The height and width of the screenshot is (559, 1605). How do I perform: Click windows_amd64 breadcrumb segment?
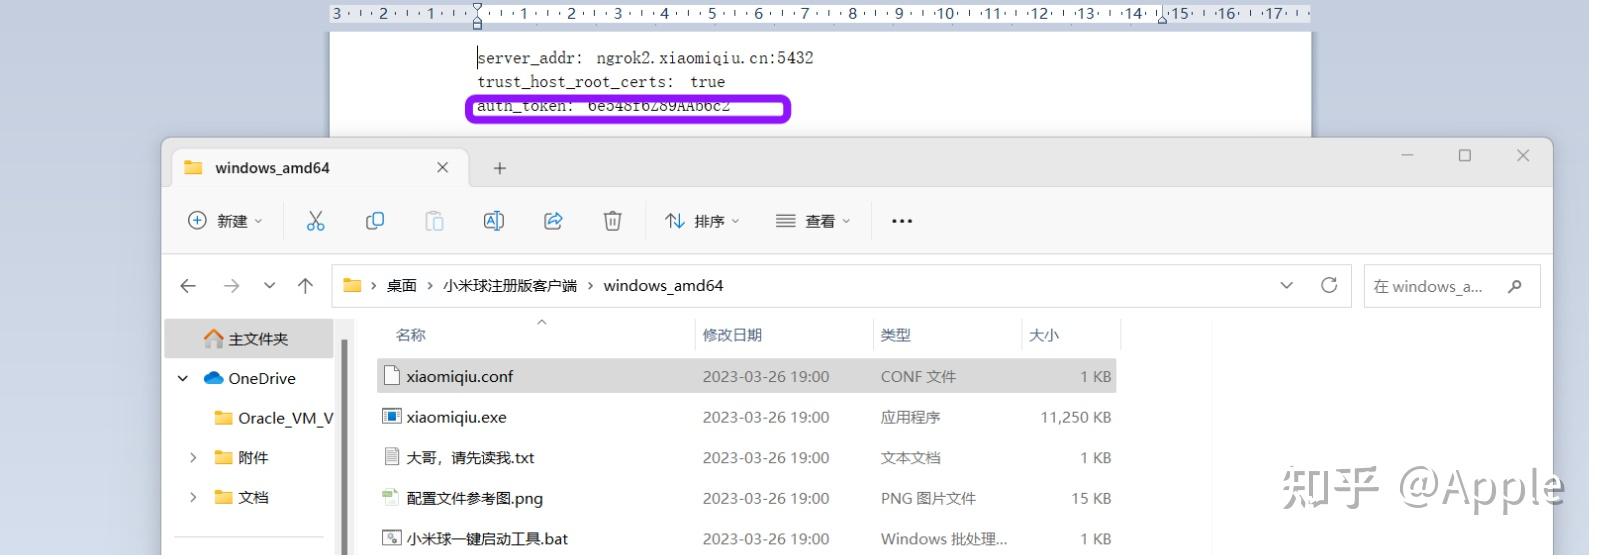click(663, 286)
